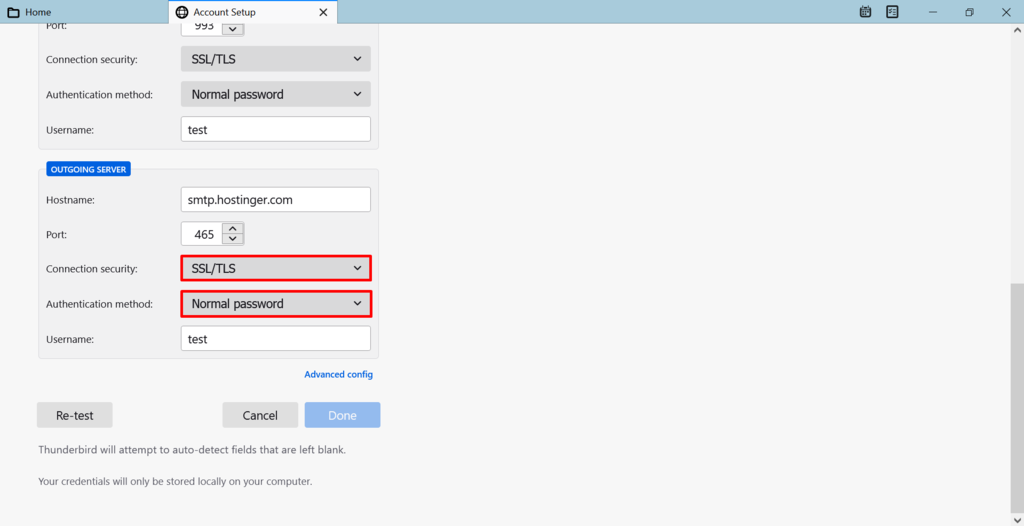Image resolution: width=1024 pixels, height=526 pixels.
Task: Increase the outgoing port value
Action: click(x=233, y=228)
